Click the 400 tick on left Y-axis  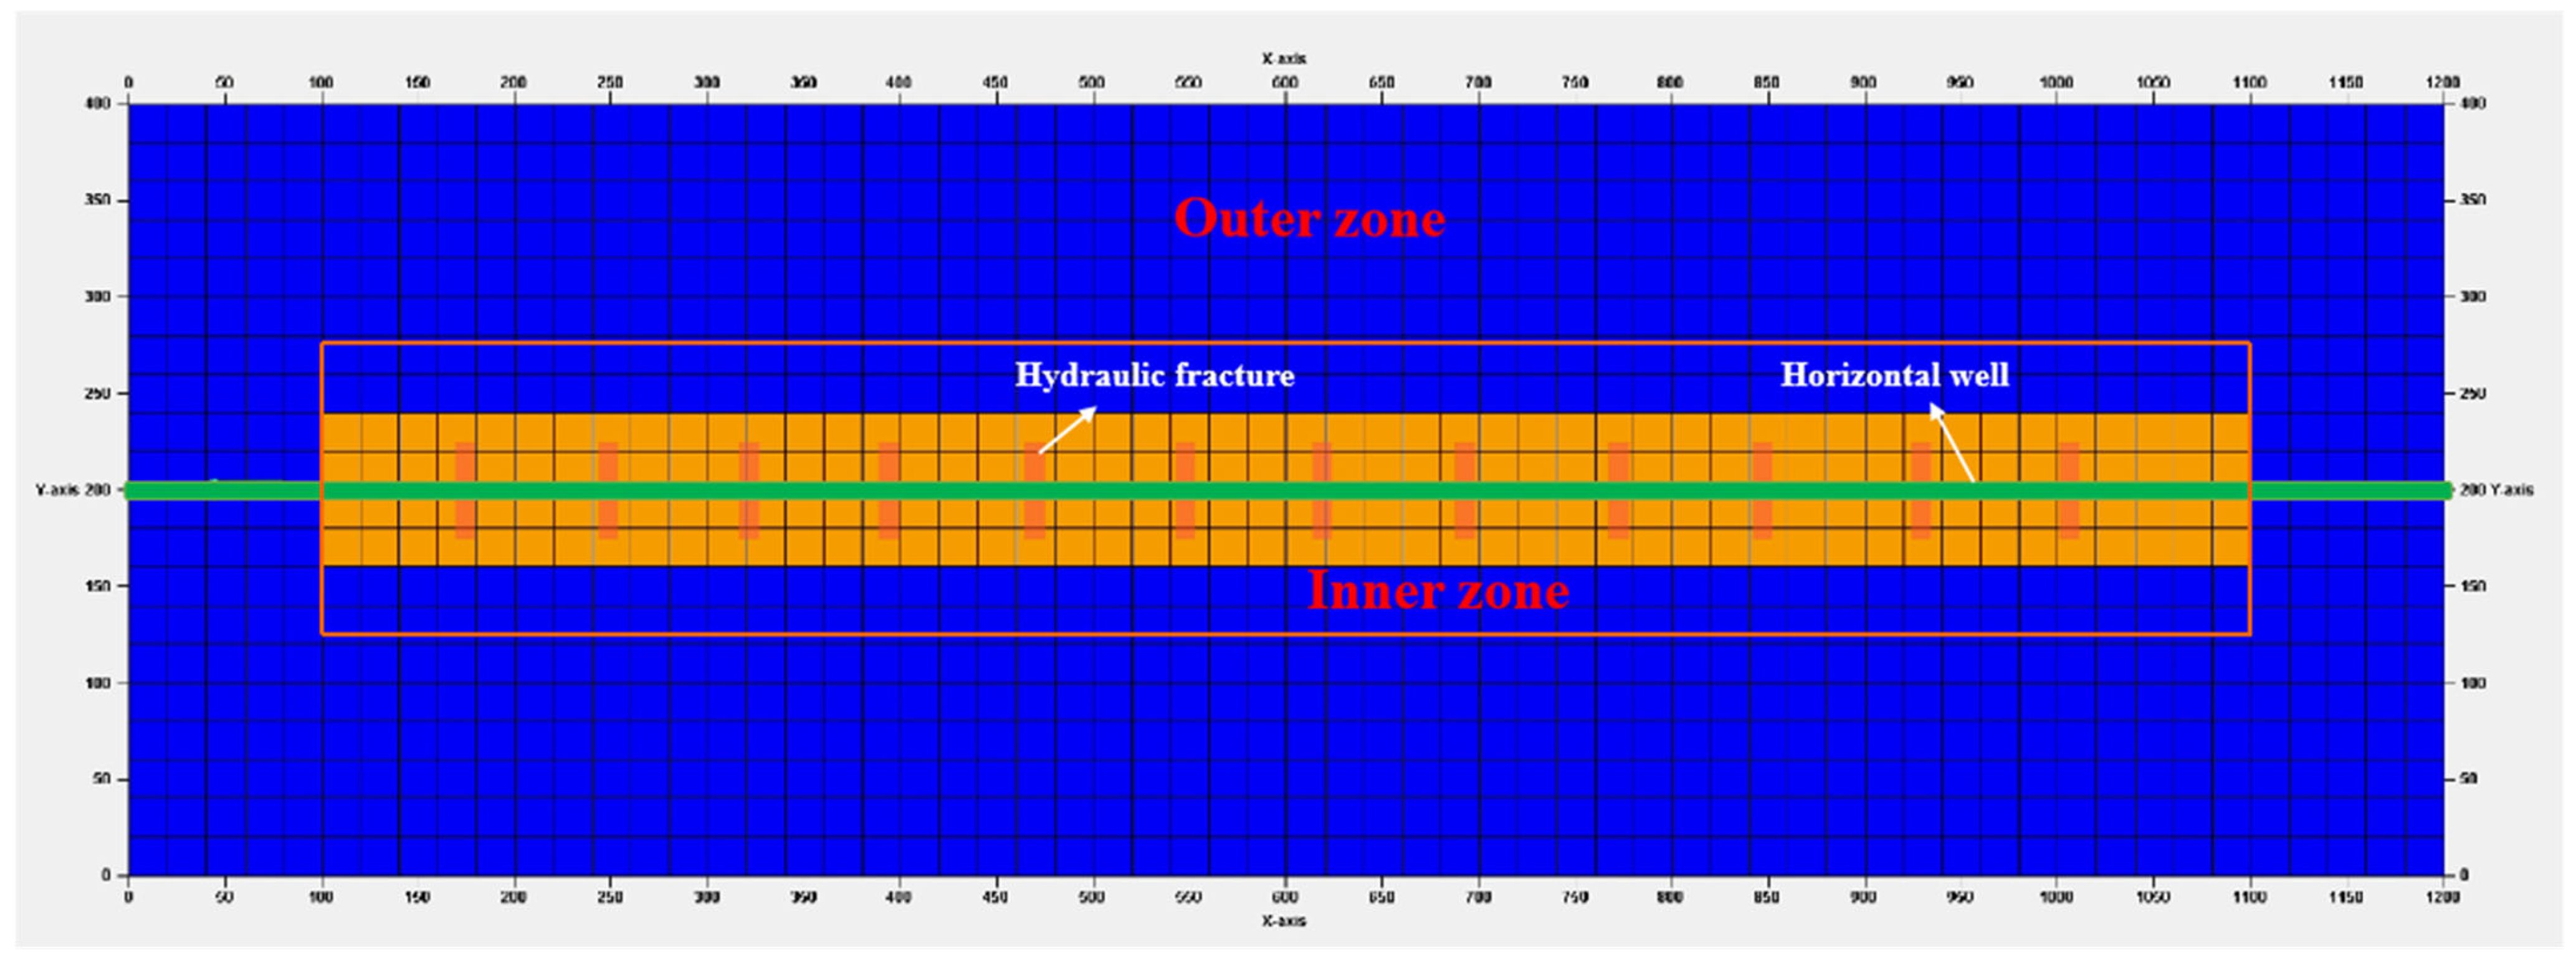97,103
